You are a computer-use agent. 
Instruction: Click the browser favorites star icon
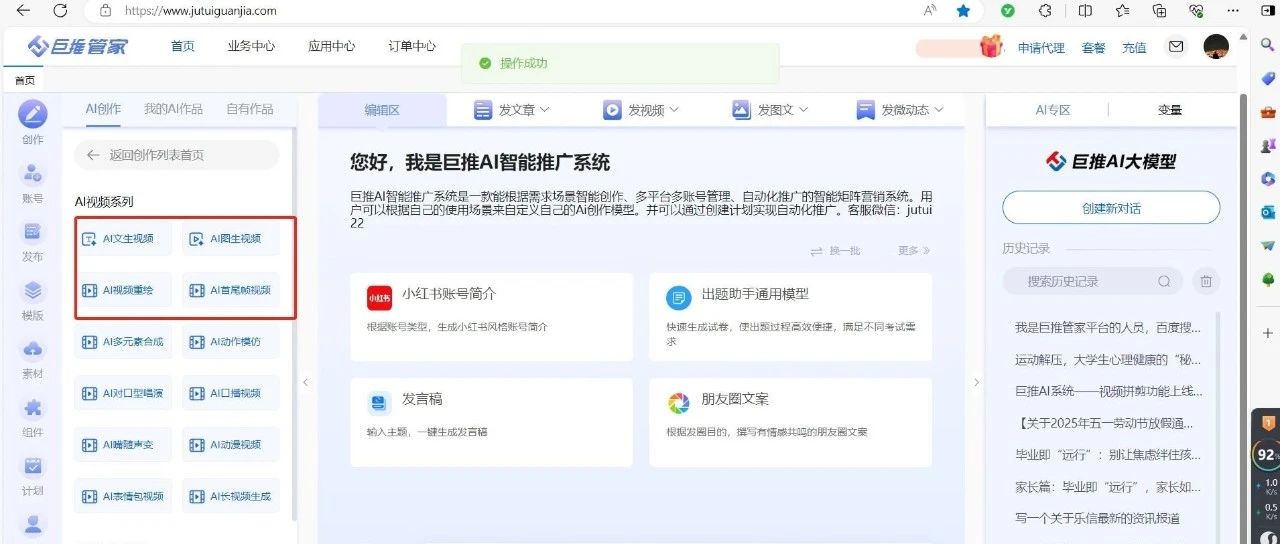(x=963, y=11)
